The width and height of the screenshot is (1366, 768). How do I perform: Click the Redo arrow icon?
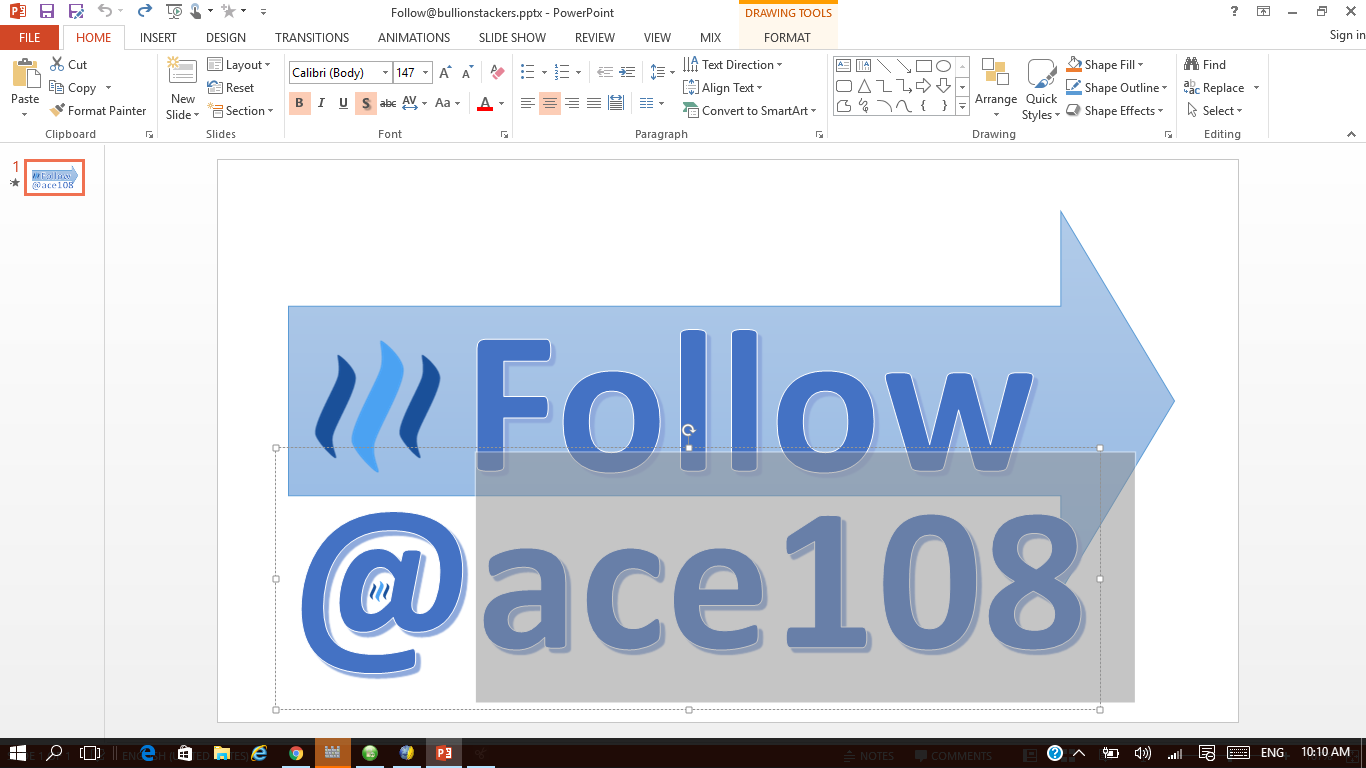[x=145, y=12]
